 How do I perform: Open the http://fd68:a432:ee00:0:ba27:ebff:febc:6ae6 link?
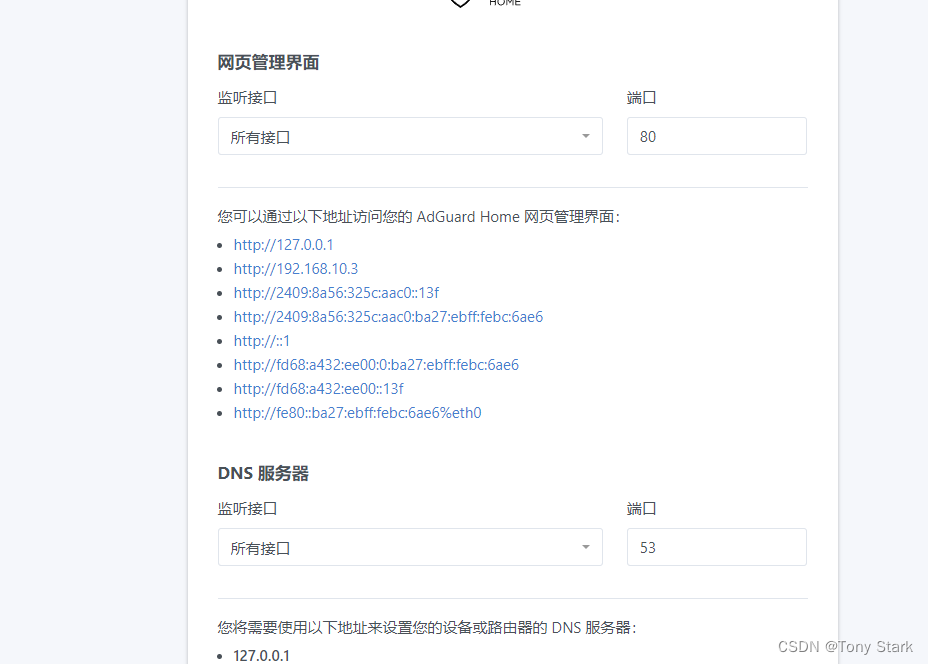coord(376,365)
